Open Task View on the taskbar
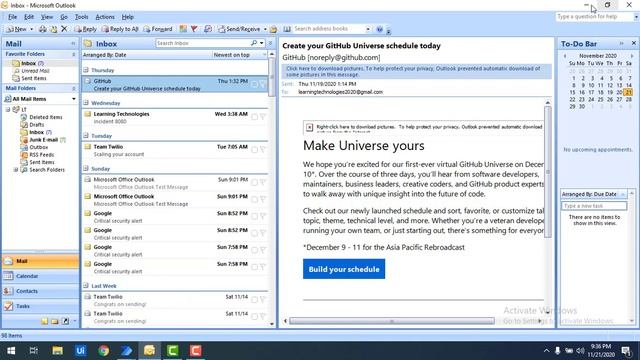This screenshot has width=640, height=360. pos(34,351)
